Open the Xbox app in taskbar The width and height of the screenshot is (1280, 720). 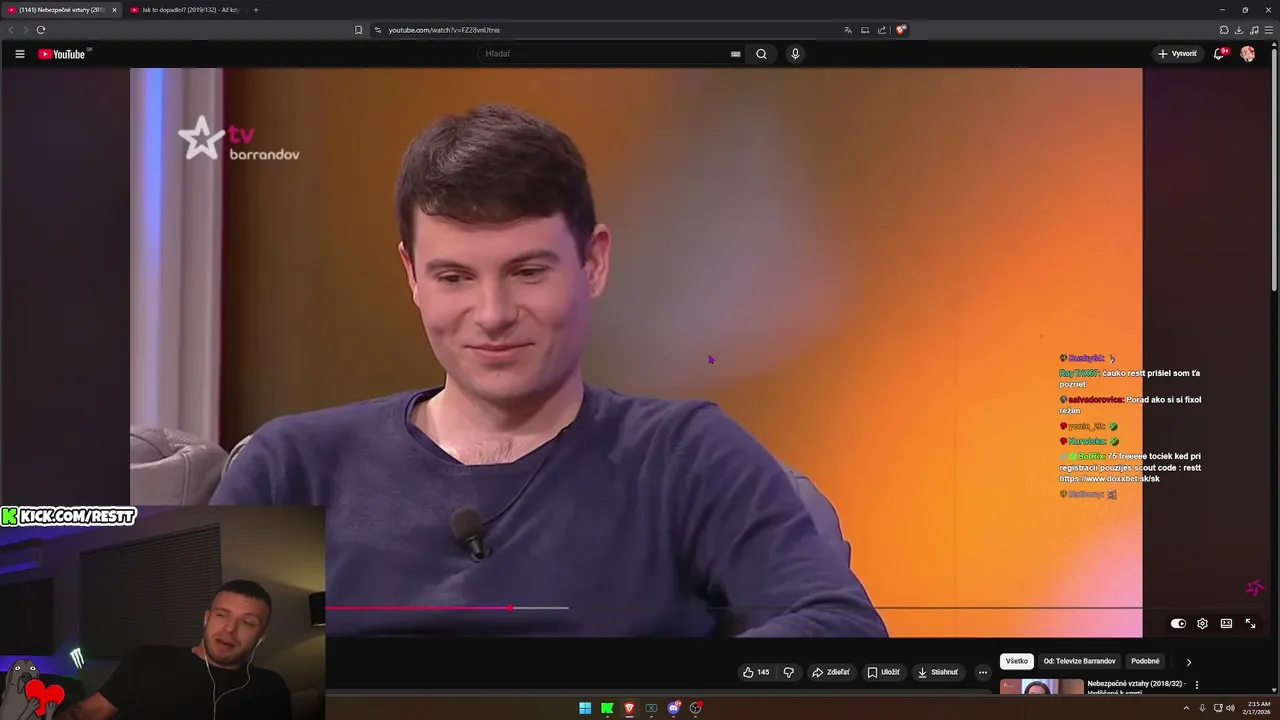pos(651,708)
